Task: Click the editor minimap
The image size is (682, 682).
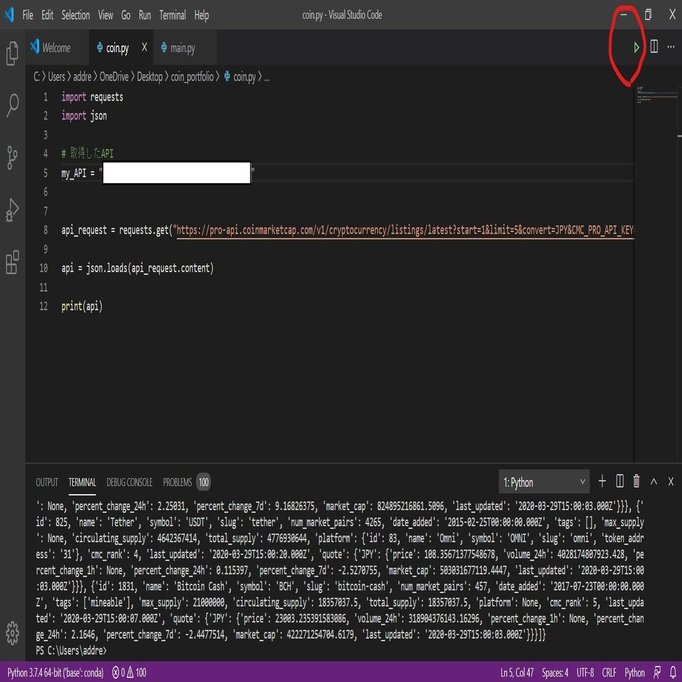Action: (656, 96)
